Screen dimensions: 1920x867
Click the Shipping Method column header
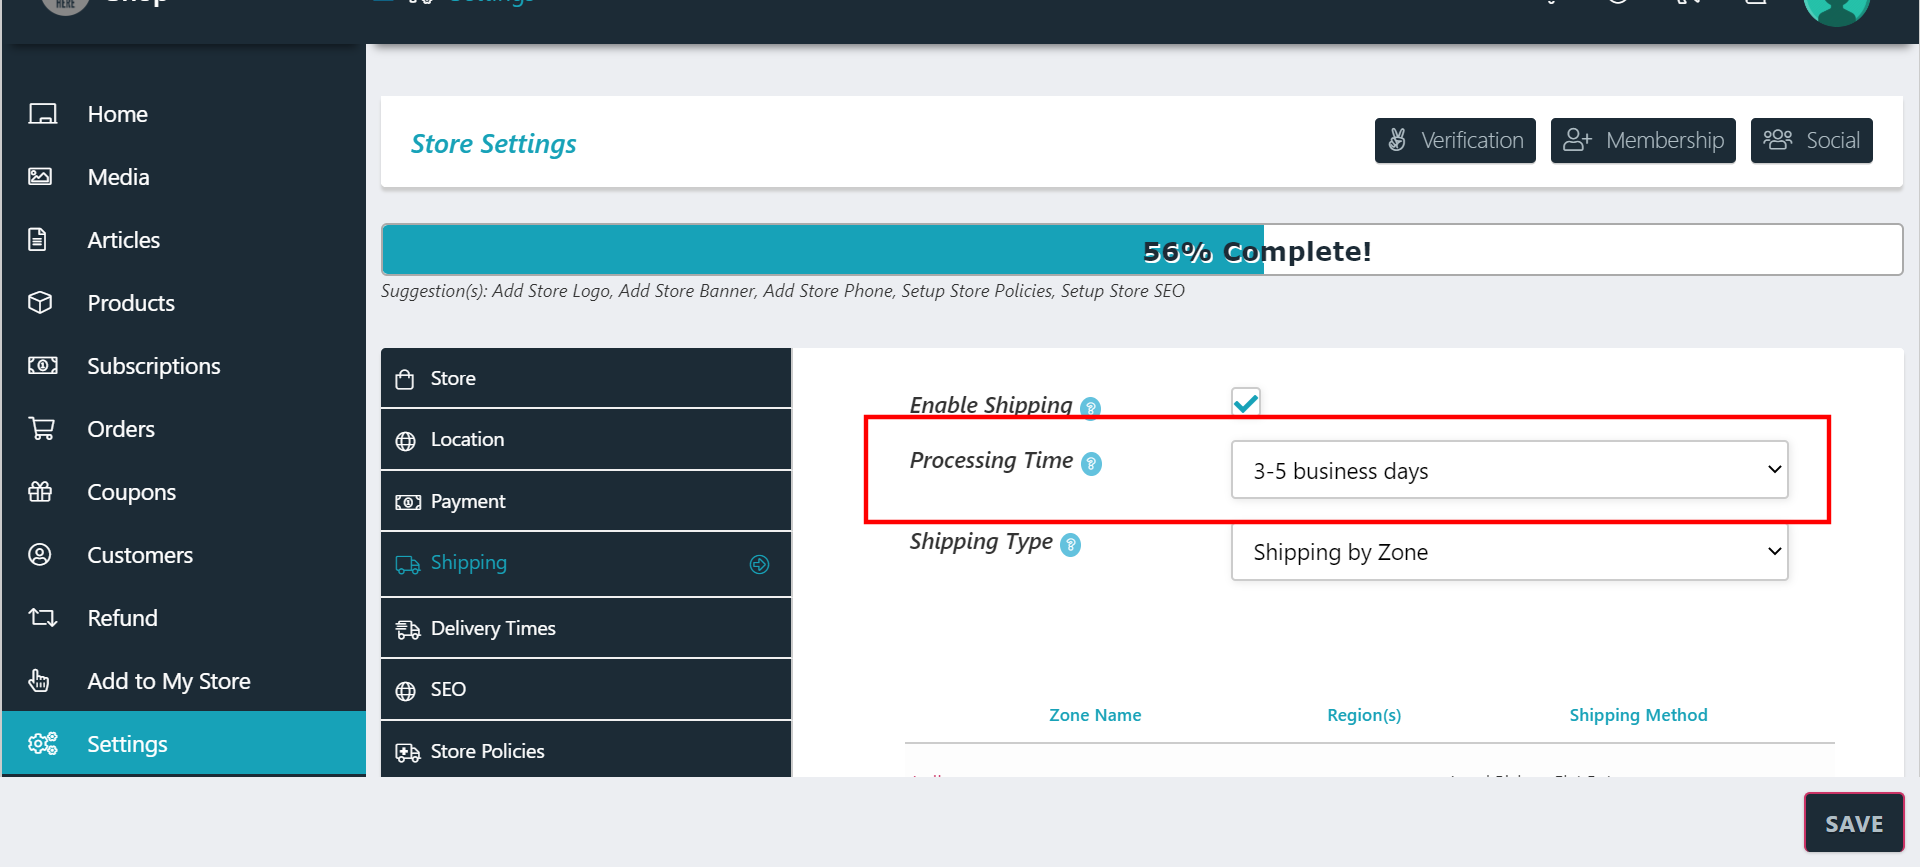(1638, 715)
